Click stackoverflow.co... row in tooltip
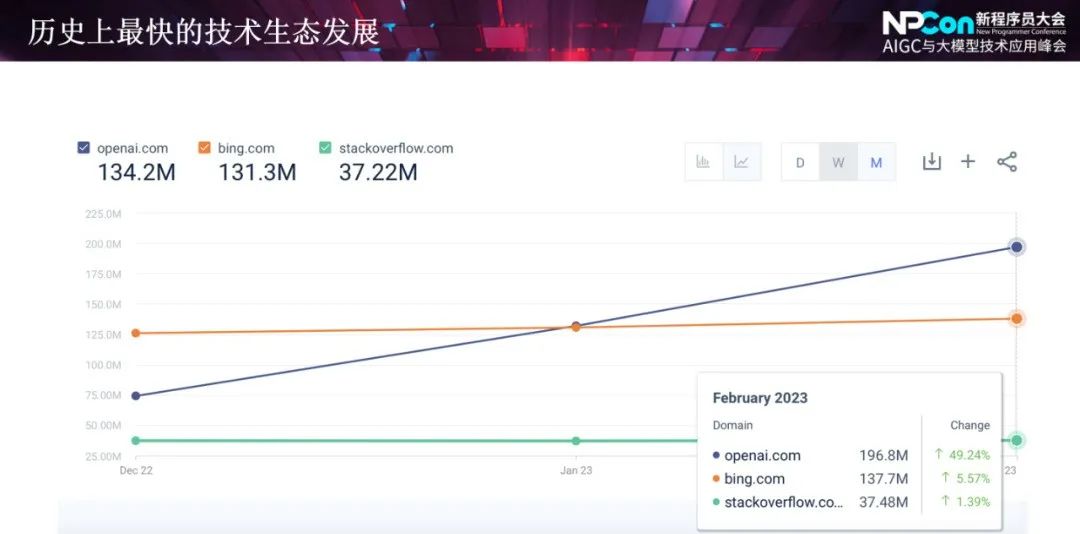This screenshot has width=1080, height=534. click(850, 502)
